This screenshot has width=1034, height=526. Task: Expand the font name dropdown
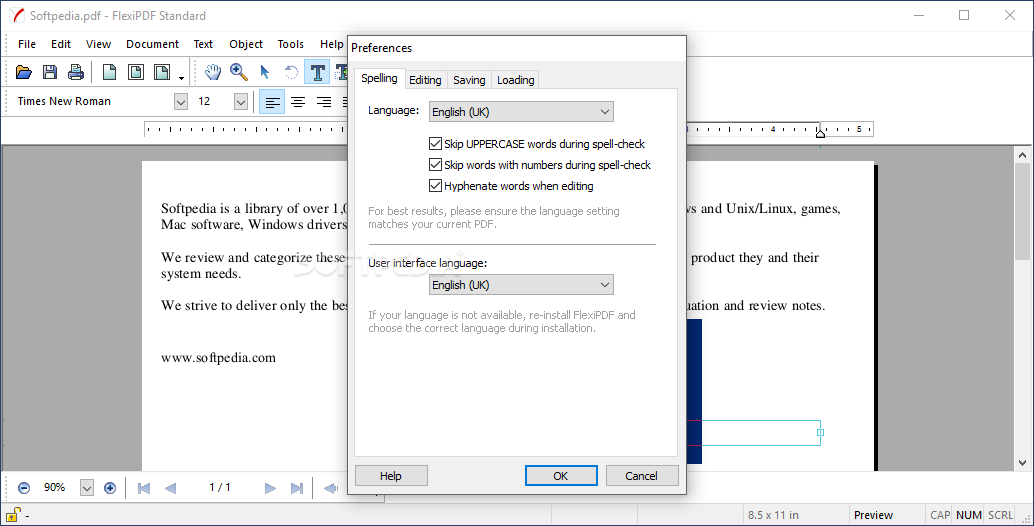(181, 102)
